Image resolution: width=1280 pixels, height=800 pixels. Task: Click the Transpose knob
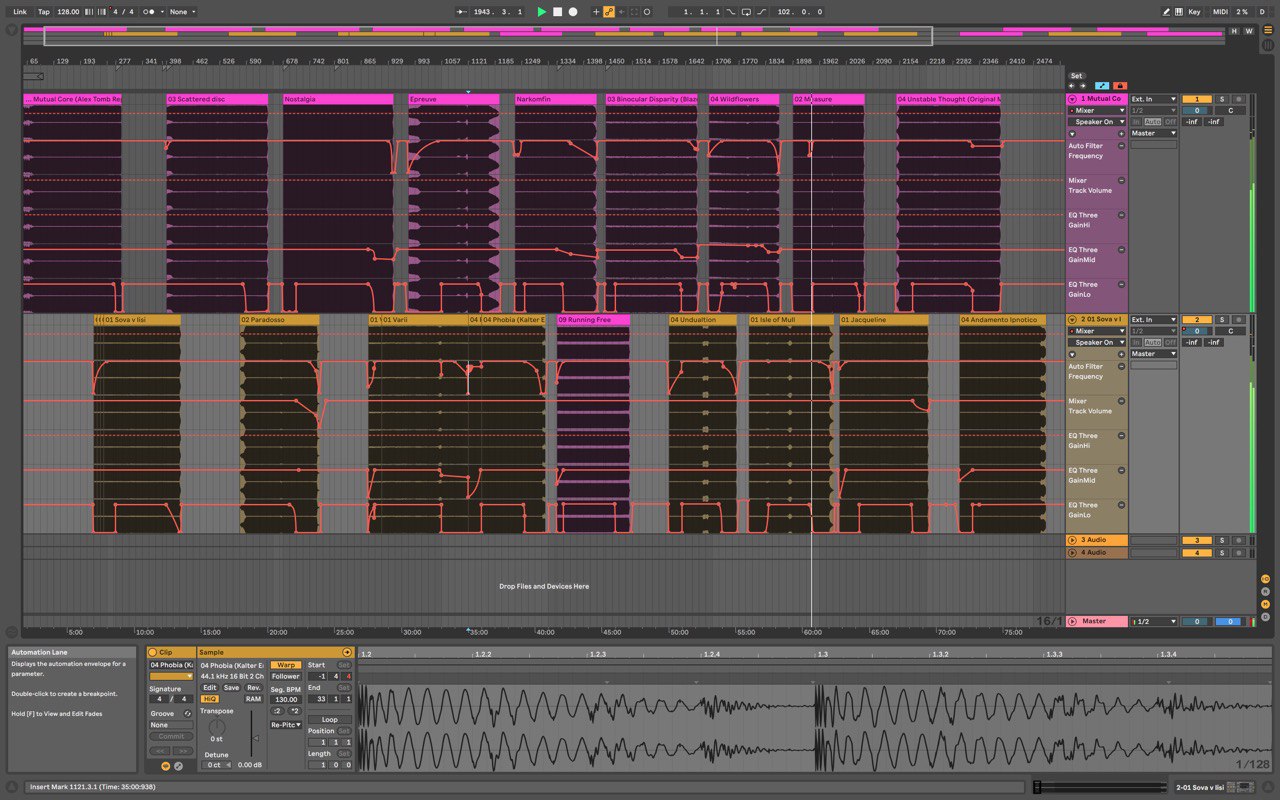[x=217, y=727]
